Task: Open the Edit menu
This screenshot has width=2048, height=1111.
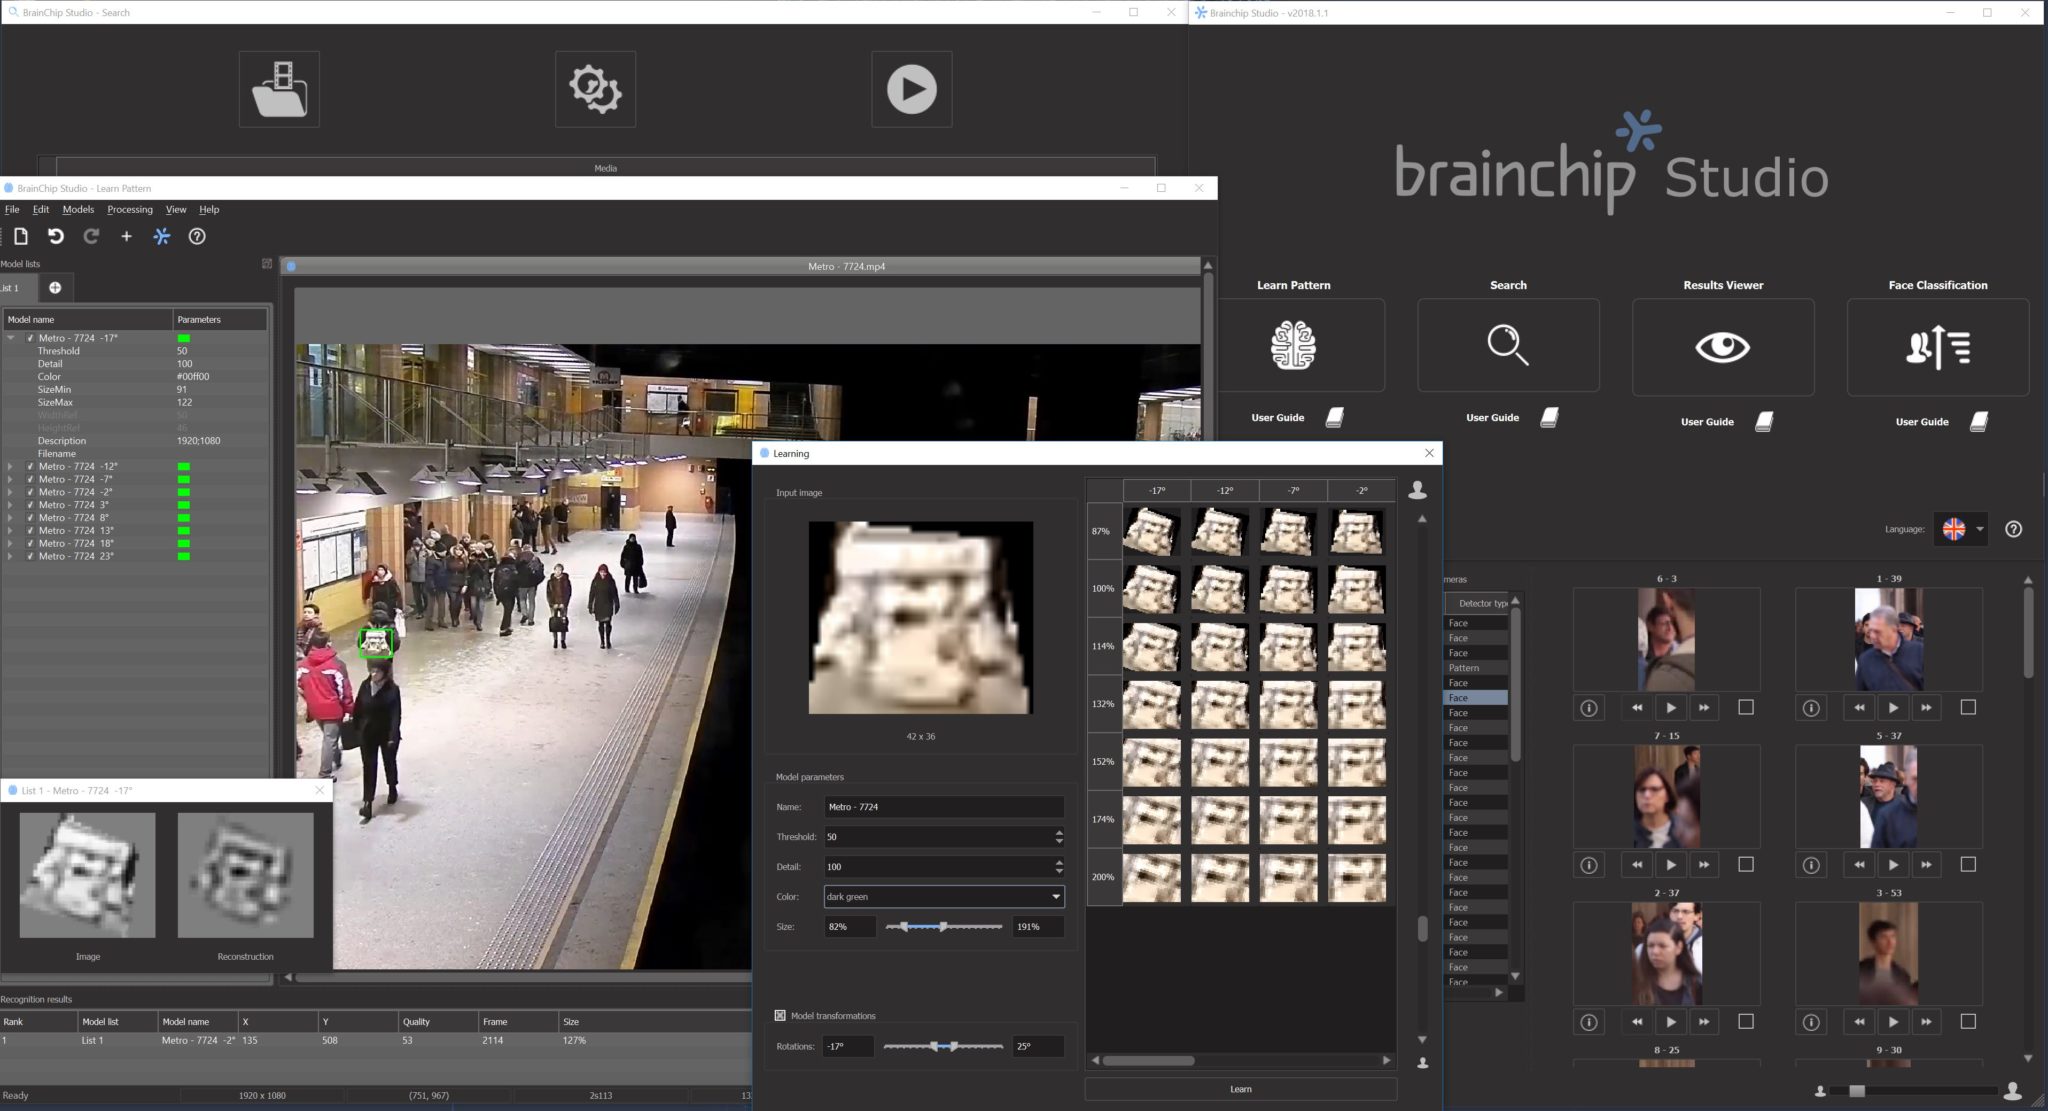Action: click(x=41, y=209)
